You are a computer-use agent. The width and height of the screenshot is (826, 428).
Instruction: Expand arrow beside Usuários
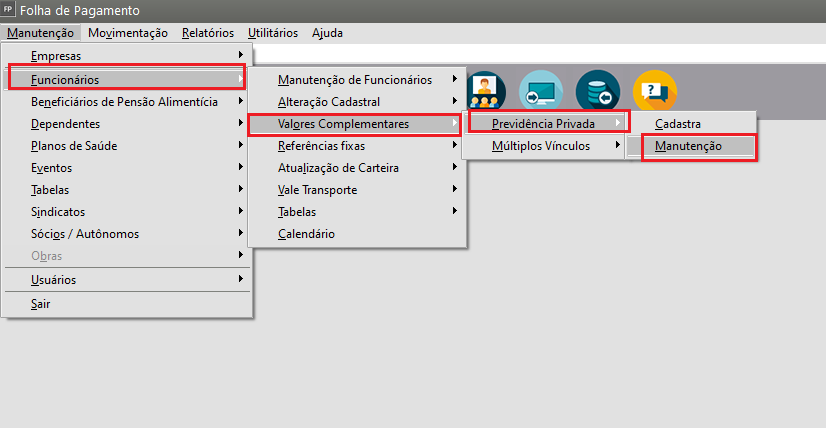241,279
